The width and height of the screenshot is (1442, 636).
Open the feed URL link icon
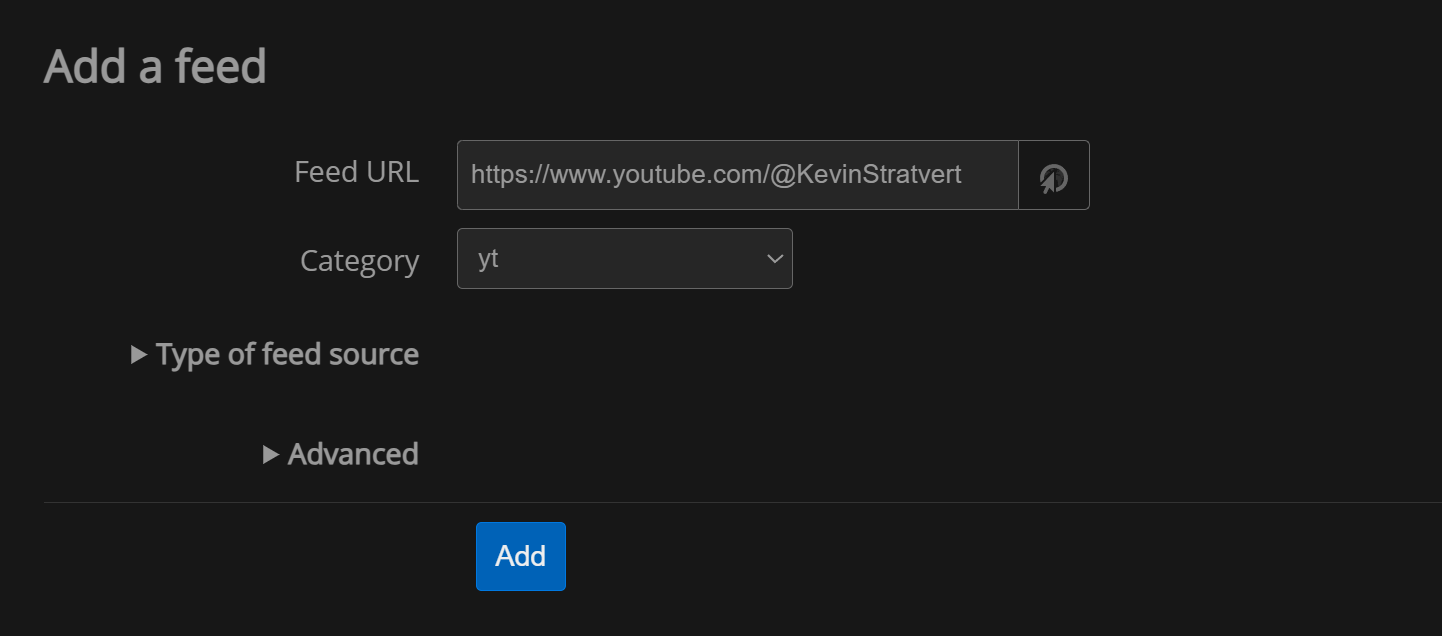click(x=1054, y=176)
